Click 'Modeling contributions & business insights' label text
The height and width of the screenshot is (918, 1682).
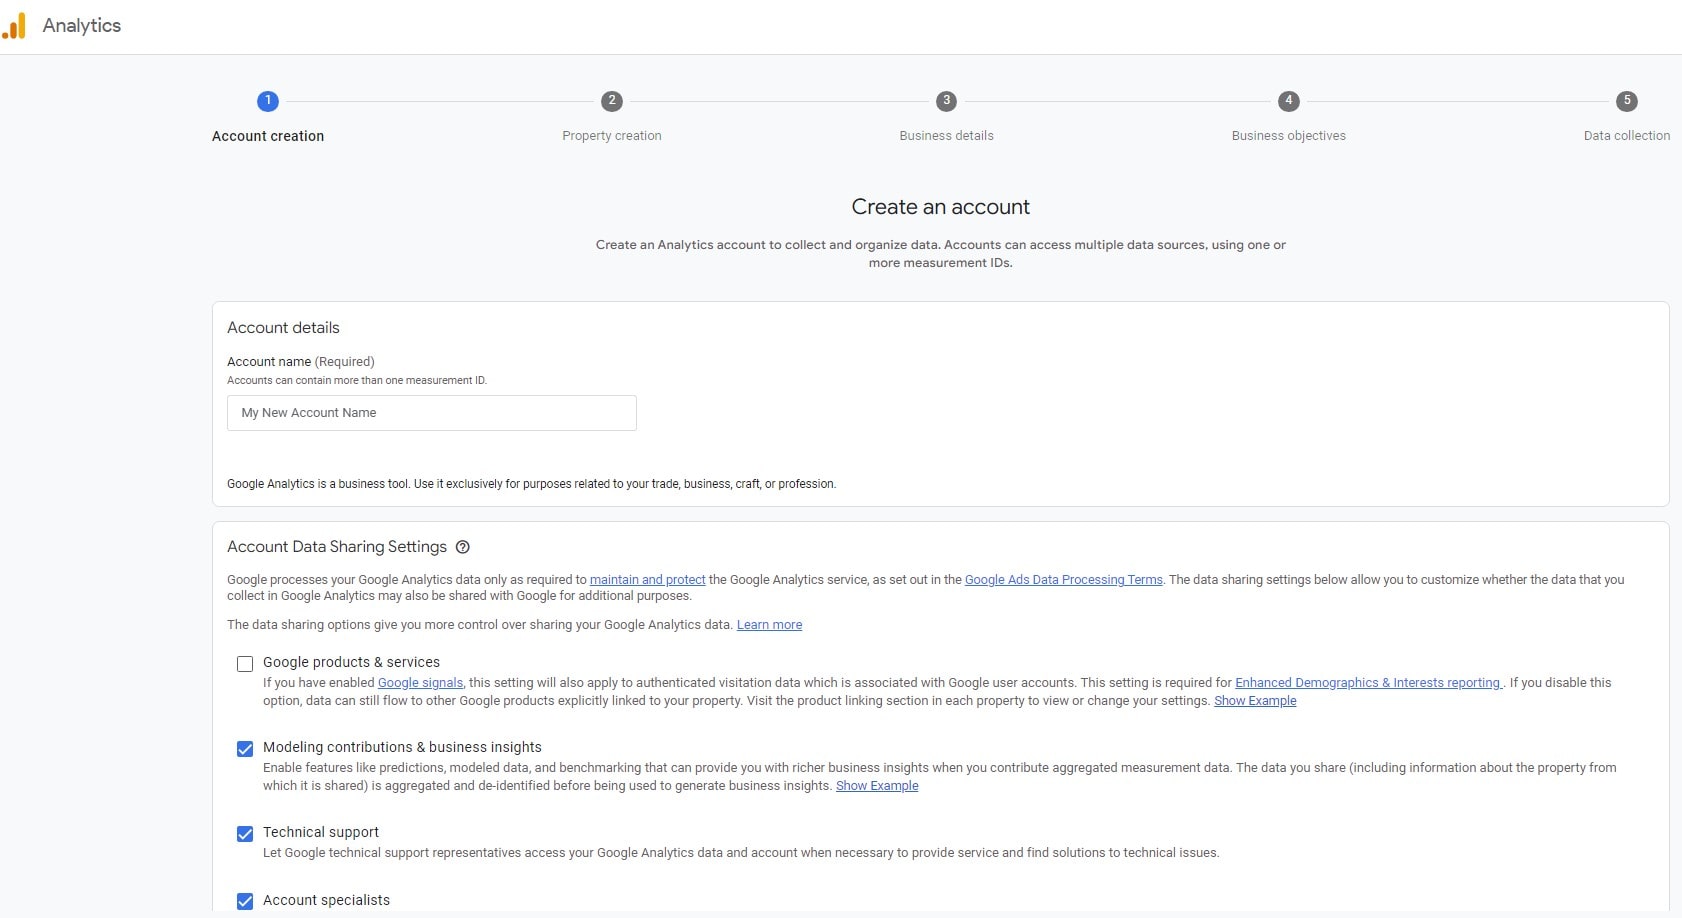(402, 748)
